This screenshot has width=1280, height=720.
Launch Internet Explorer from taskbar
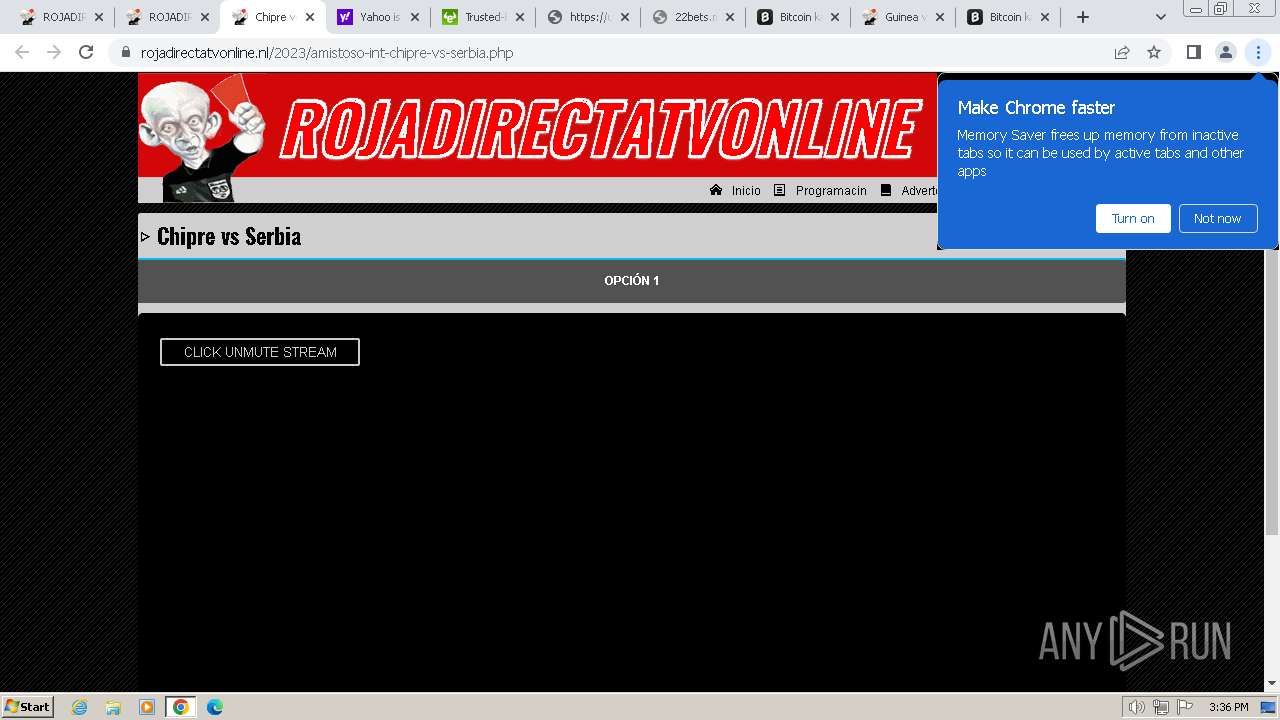[80, 707]
